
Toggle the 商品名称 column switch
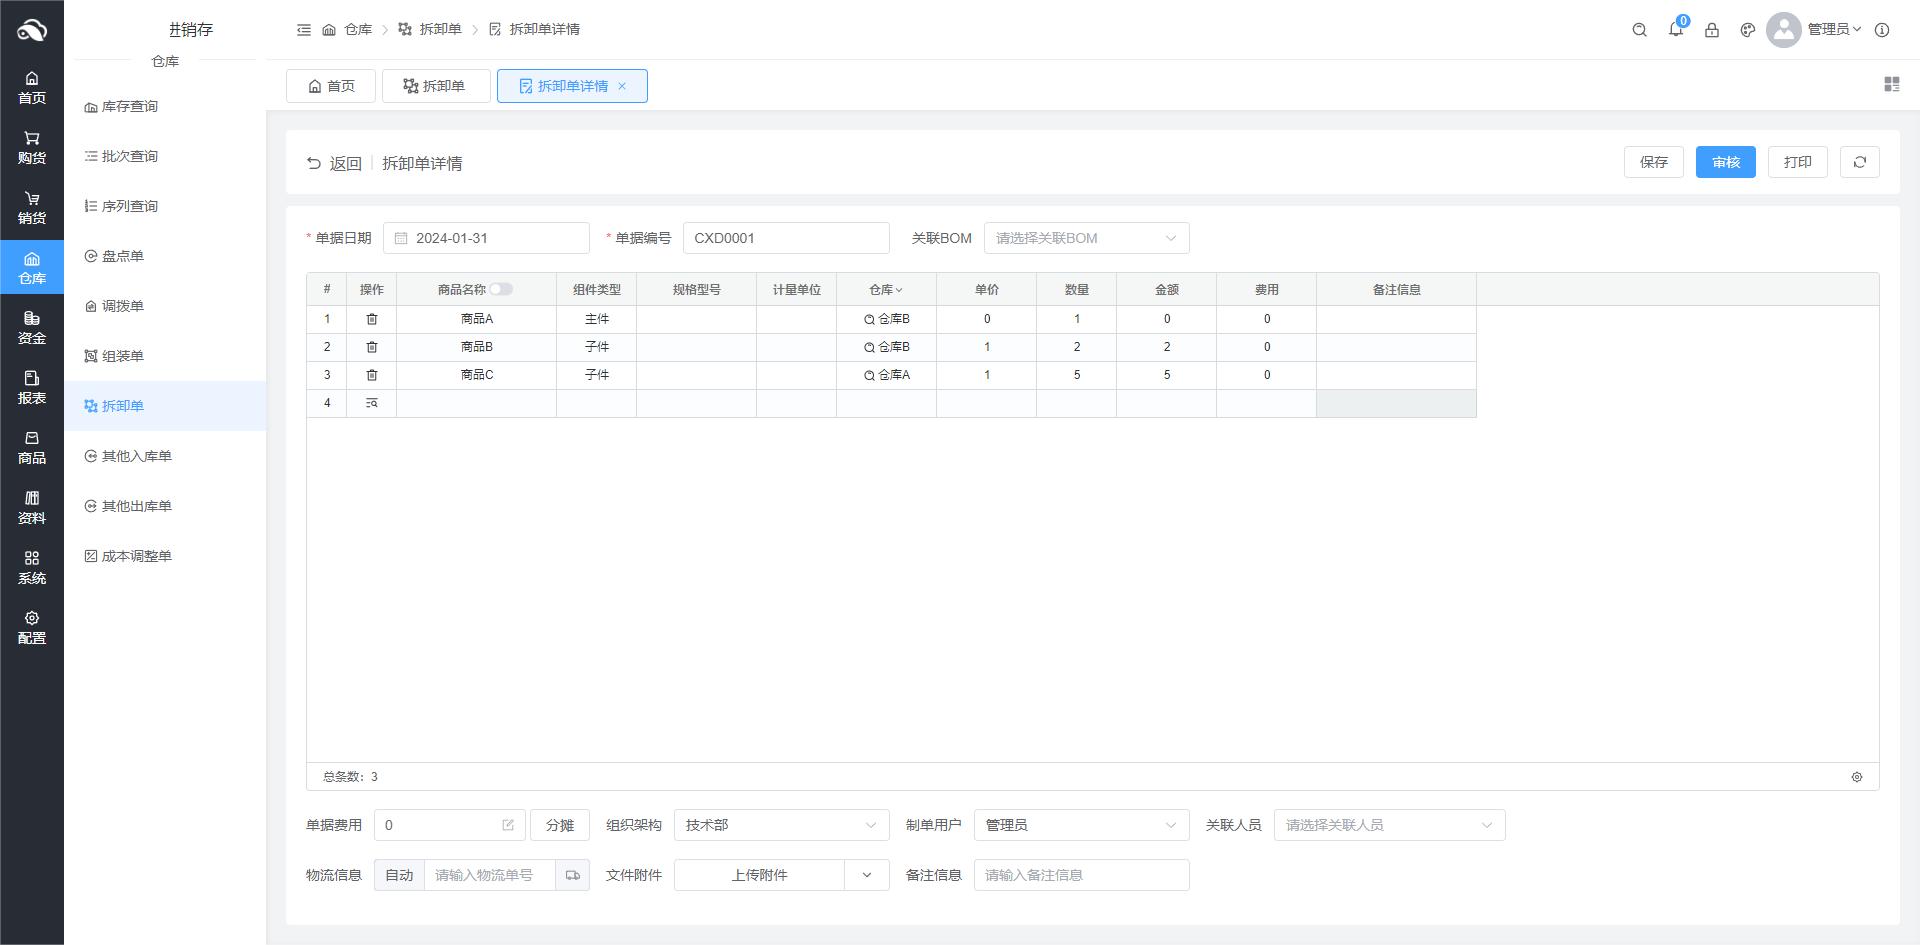coord(500,290)
